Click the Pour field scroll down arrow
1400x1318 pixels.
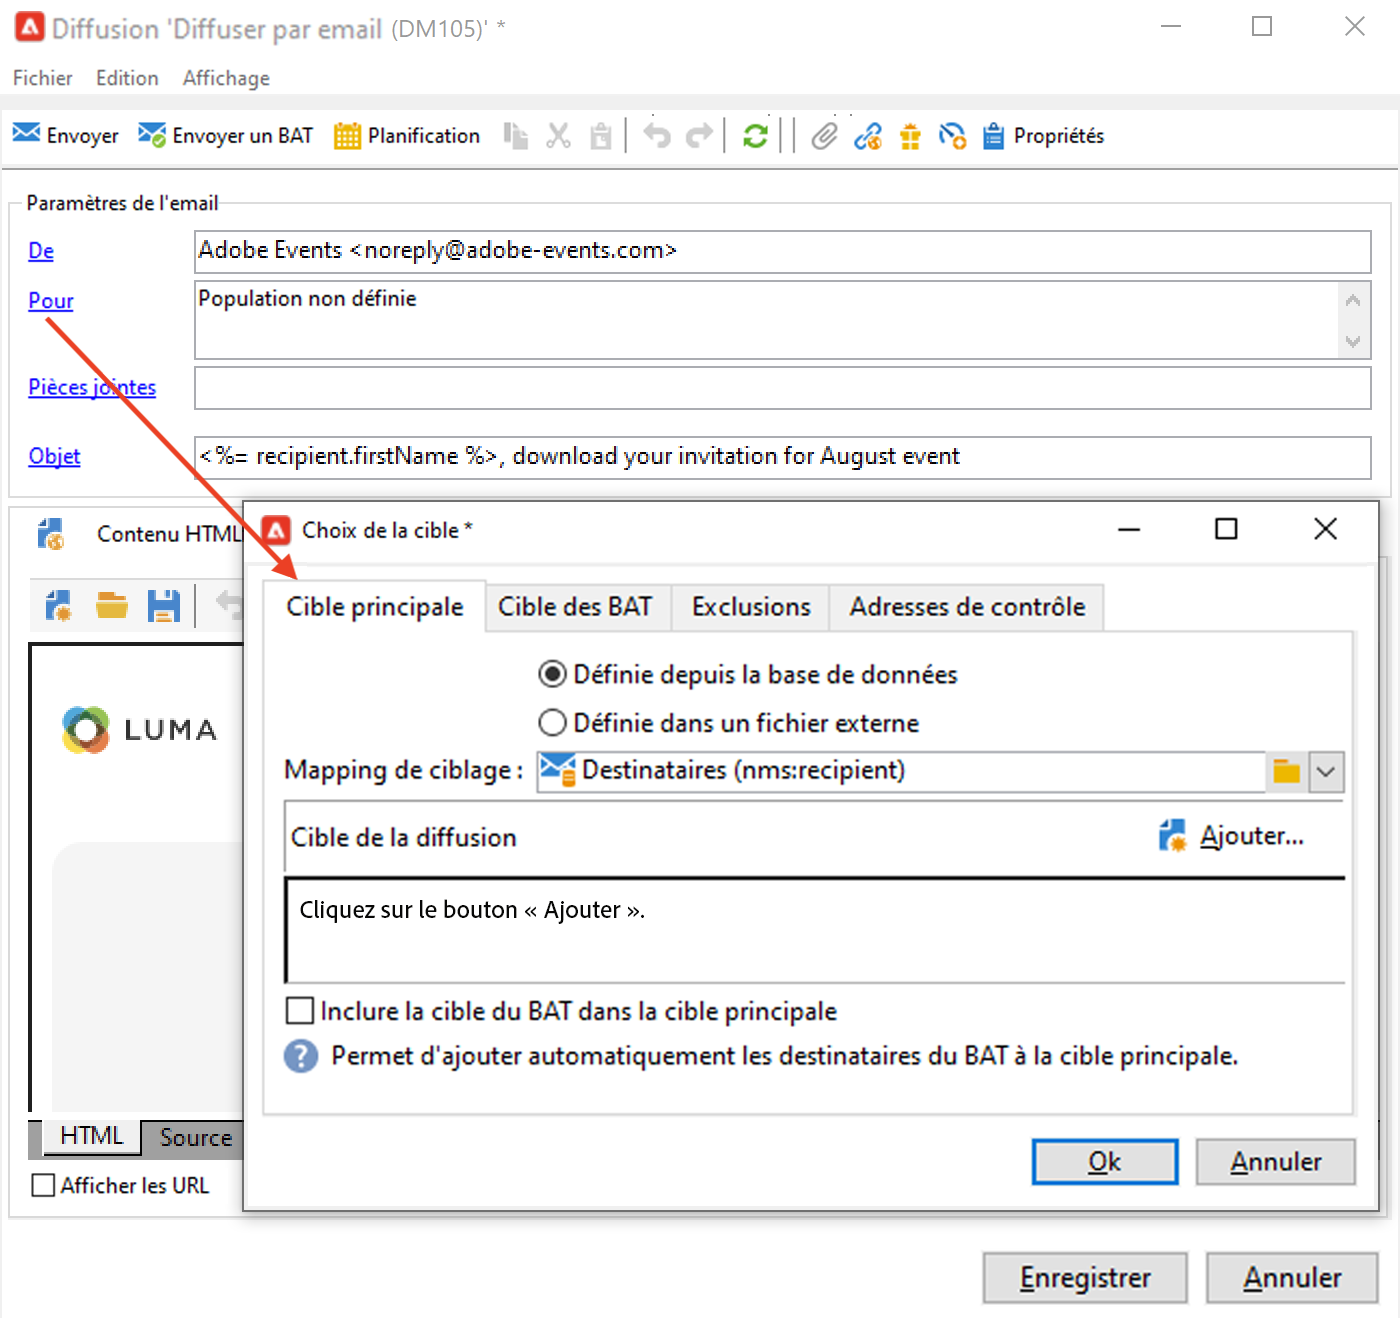click(1353, 341)
